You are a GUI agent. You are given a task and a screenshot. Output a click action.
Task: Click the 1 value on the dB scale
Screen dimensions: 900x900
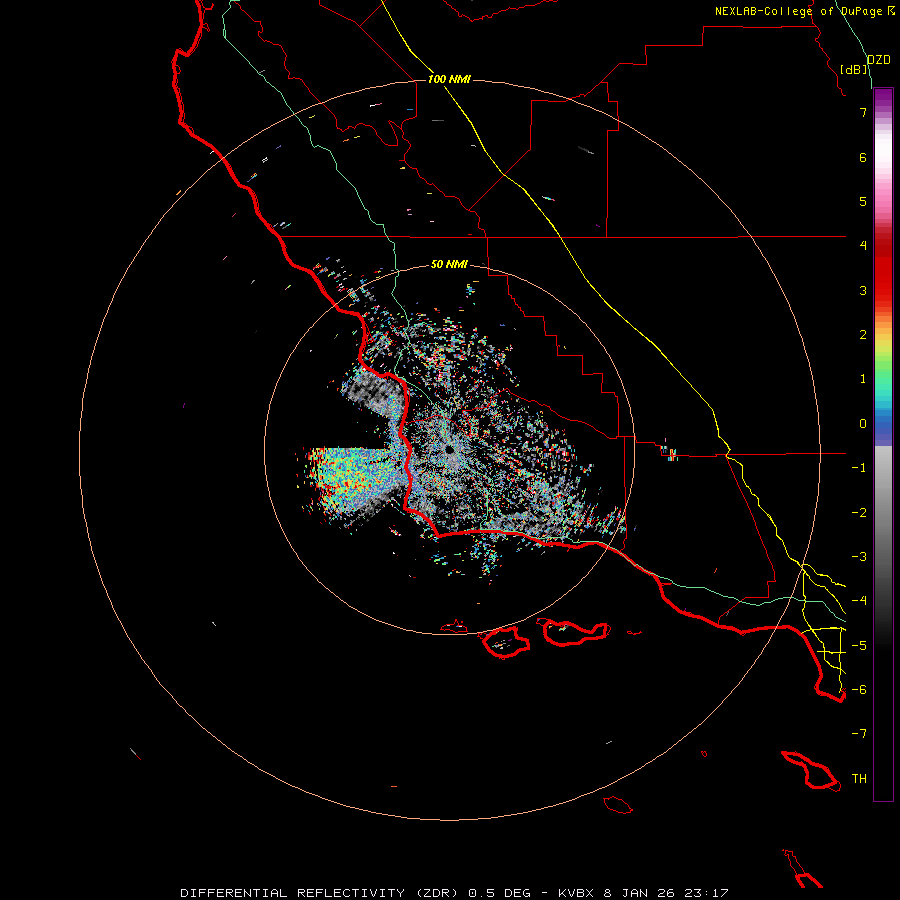click(x=863, y=379)
